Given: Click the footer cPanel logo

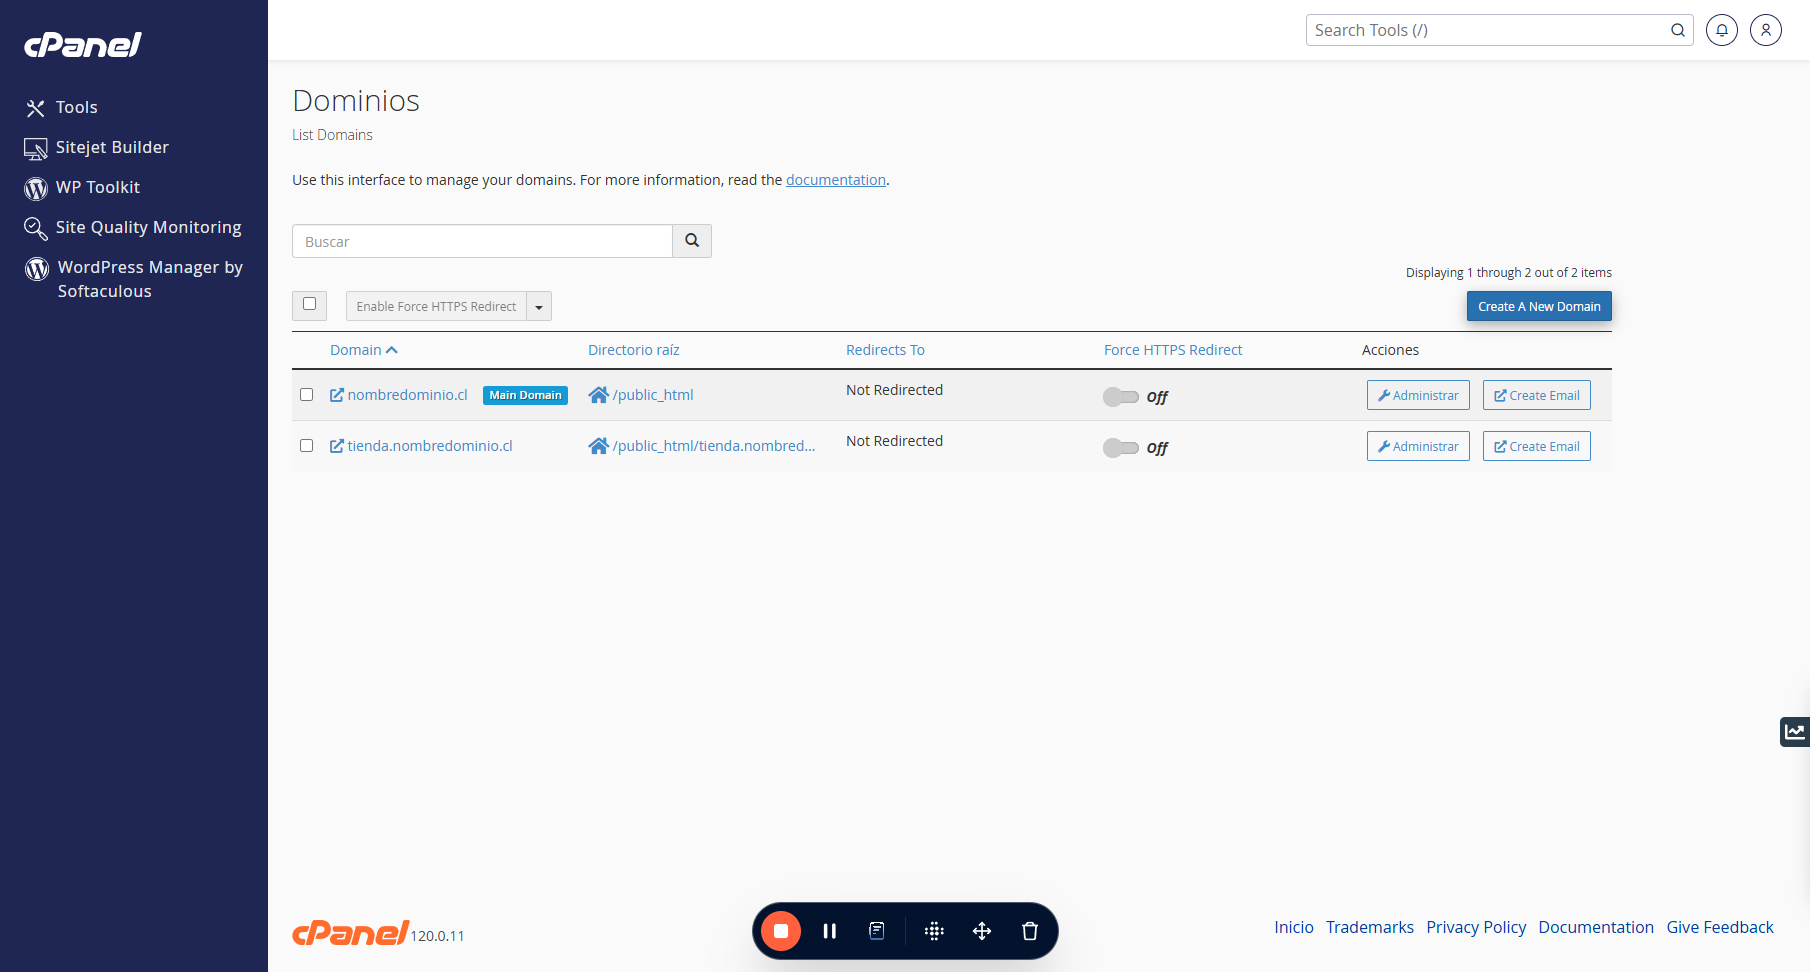Looking at the screenshot, I should coord(350,932).
